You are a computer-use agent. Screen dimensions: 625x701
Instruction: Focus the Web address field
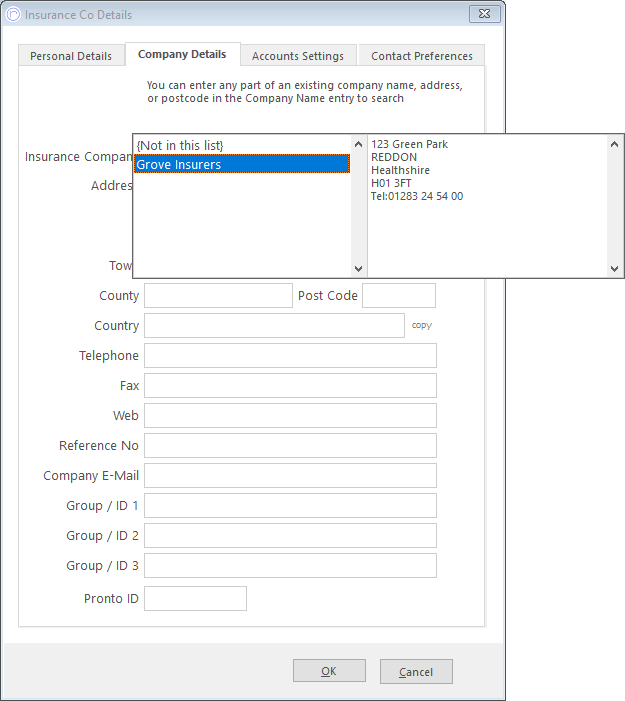[x=290, y=415]
